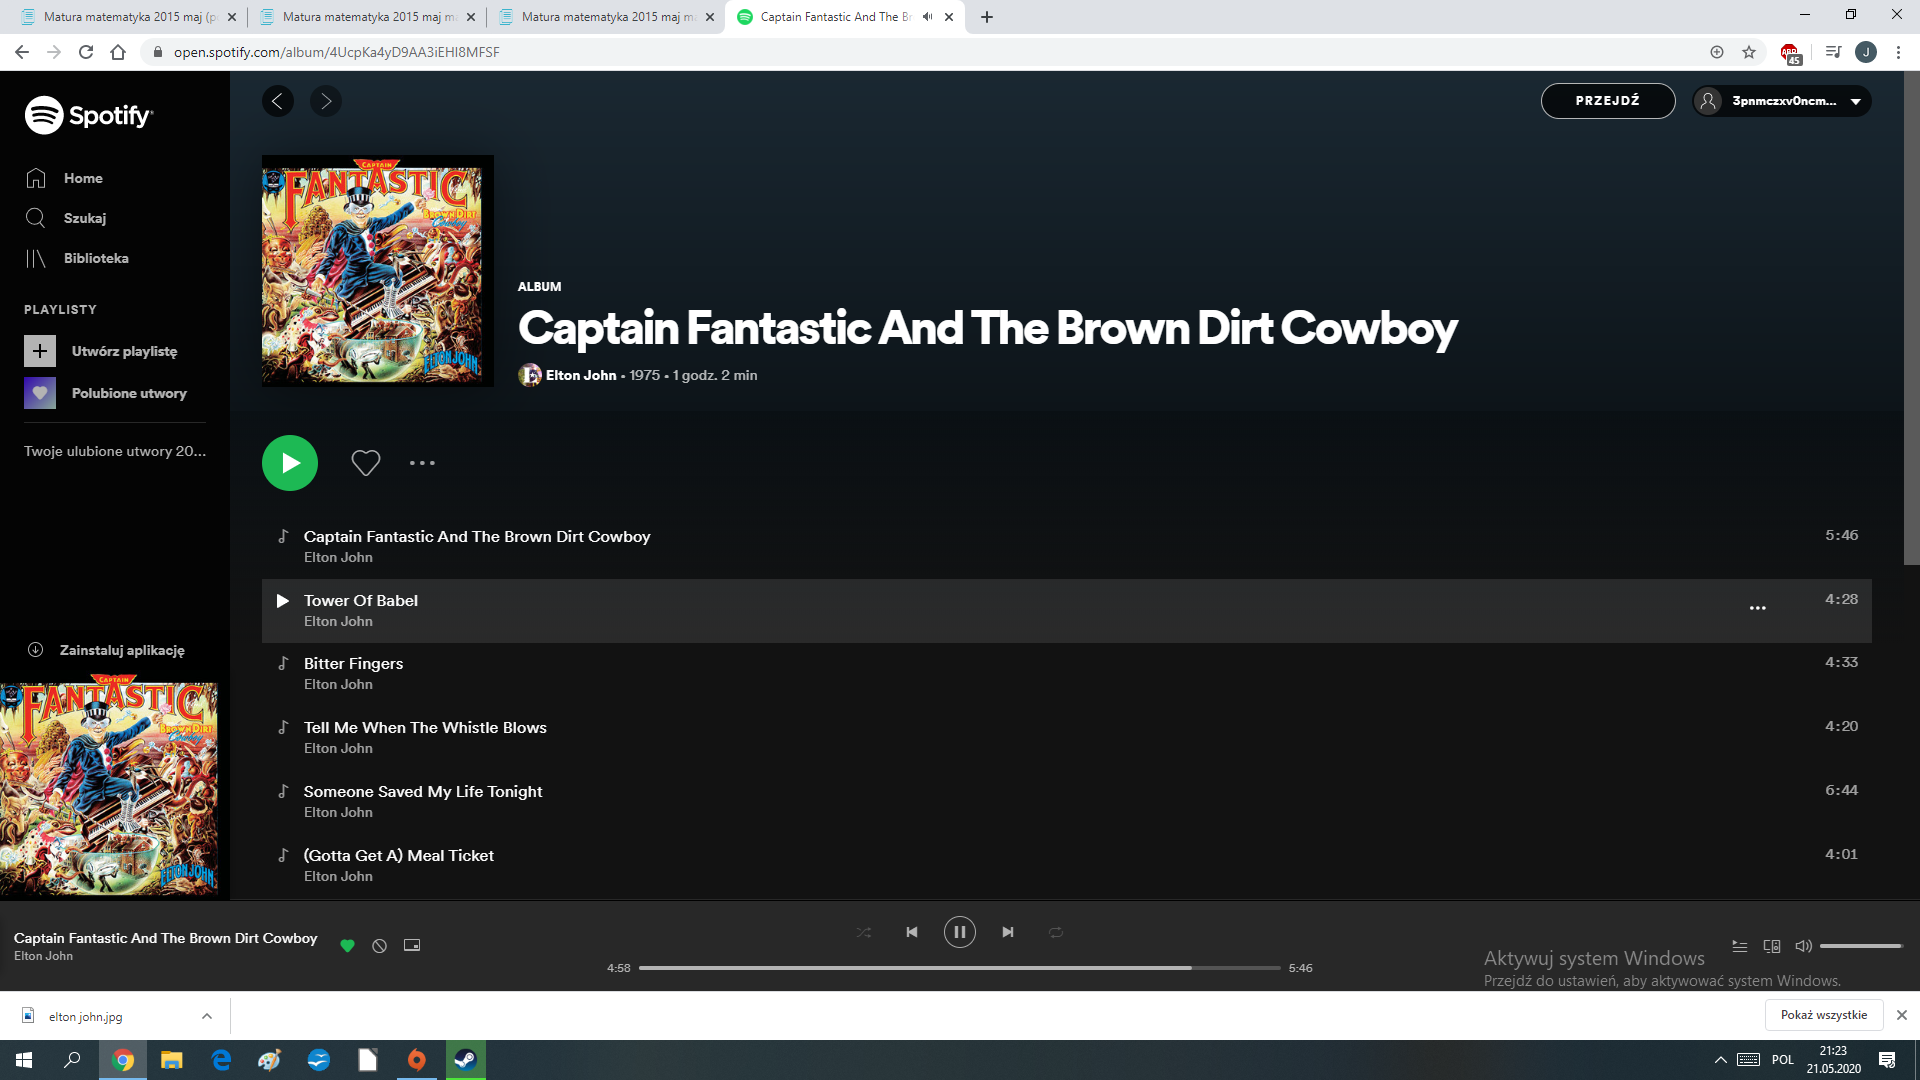This screenshot has height=1080, width=1920.
Task: Unlike the now playing song heart
Action: 348,945
